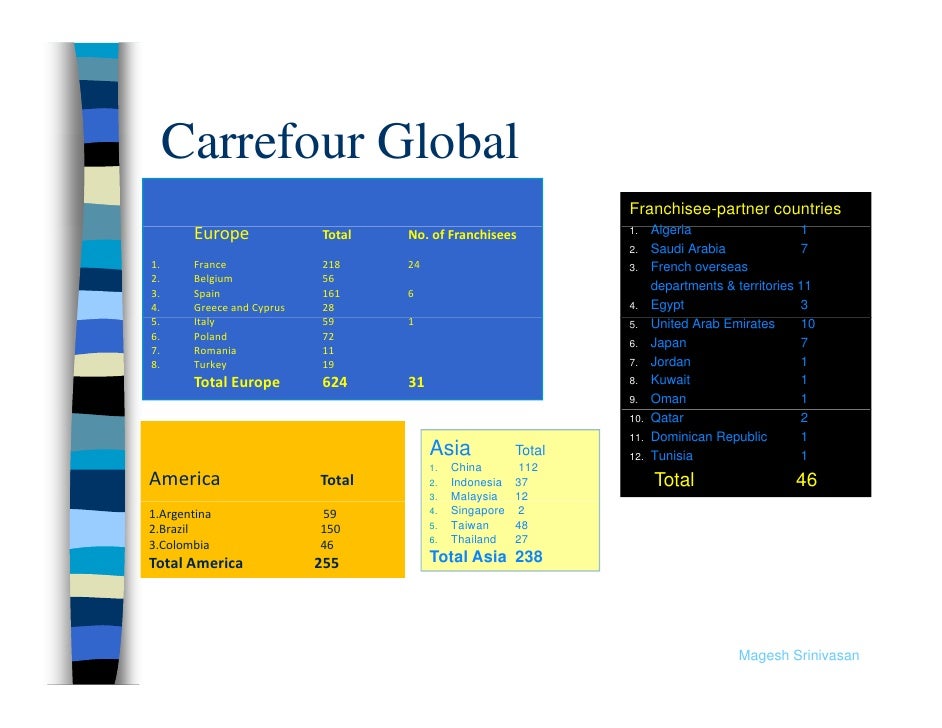Select the 'Indonesia' row label
This screenshot has height=728, width=942.
pyautogui.click(x=476, y=482)
